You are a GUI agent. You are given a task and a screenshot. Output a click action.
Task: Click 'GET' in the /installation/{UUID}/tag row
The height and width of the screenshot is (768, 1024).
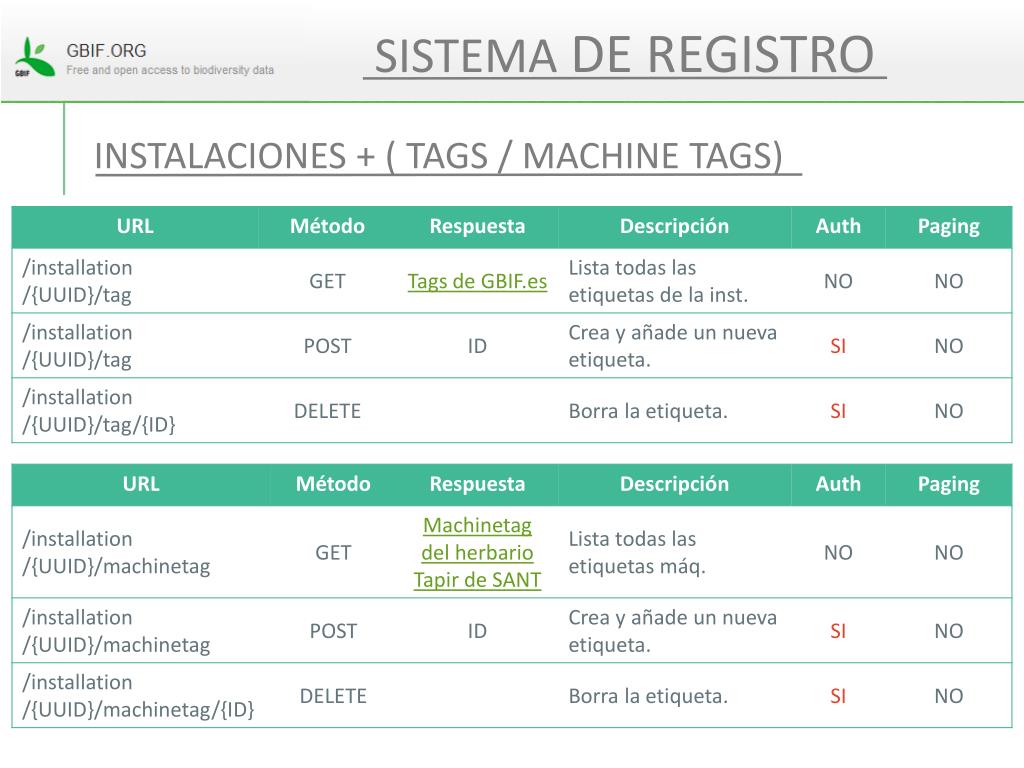tap(327, 281)
